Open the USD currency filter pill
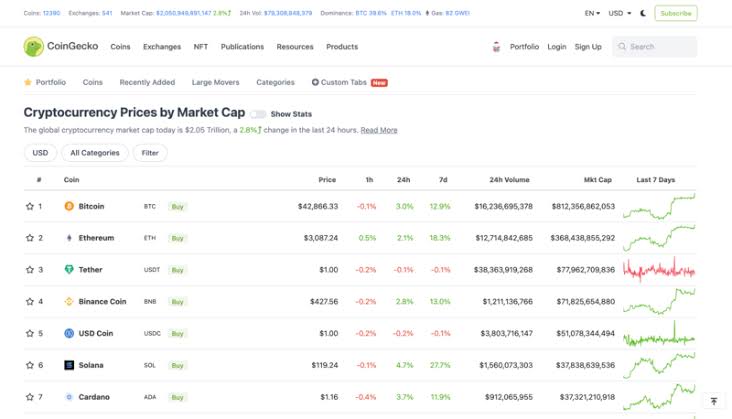The height and width of the screenshot is (419, 732). (40, 153)
